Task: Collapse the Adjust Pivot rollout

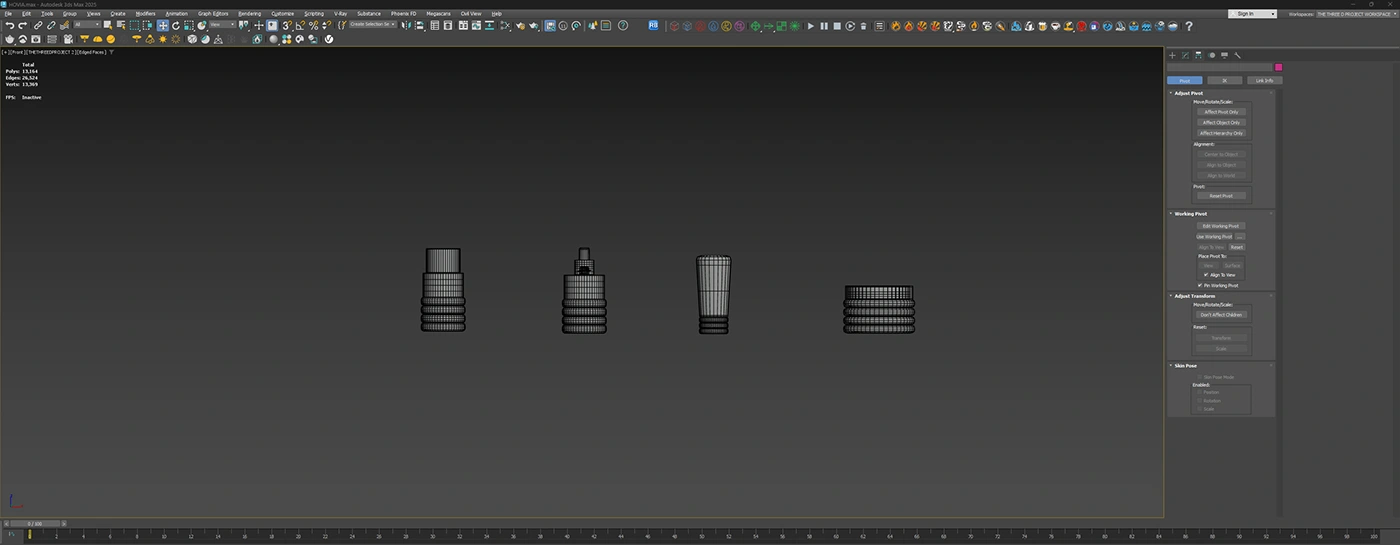Action: click(1189, 93)
